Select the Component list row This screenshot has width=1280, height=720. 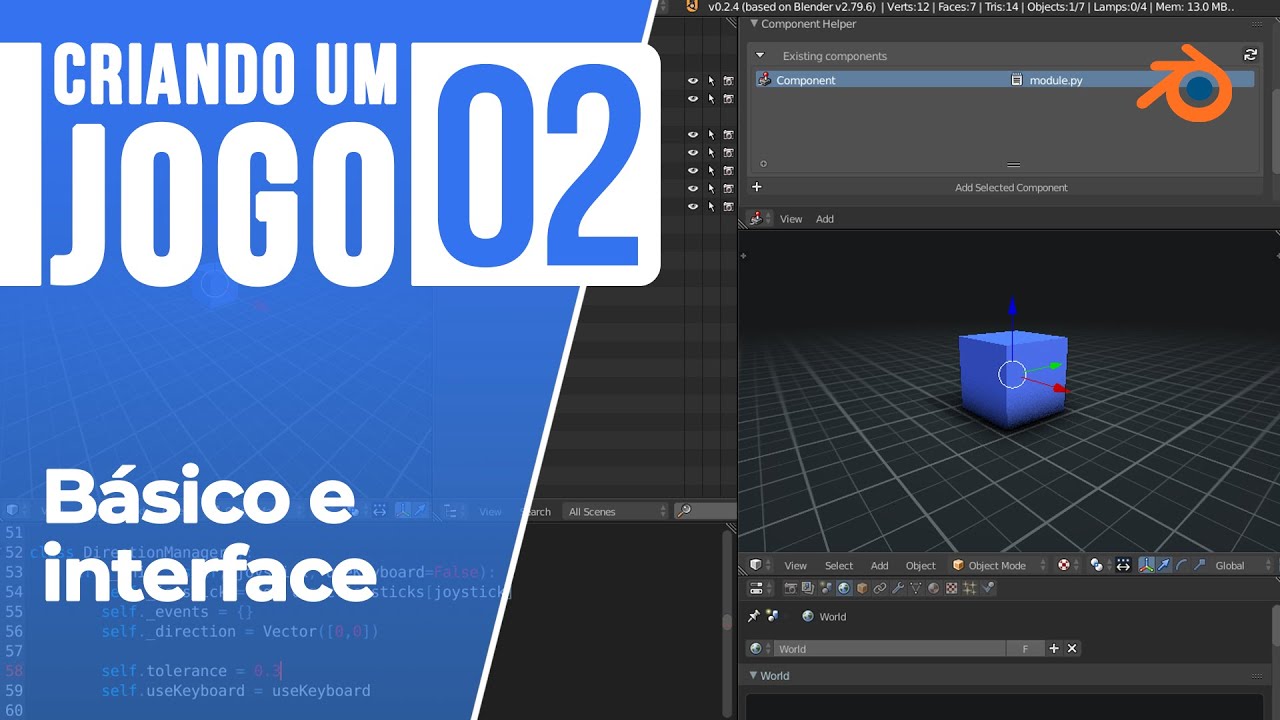point(1005,80)
